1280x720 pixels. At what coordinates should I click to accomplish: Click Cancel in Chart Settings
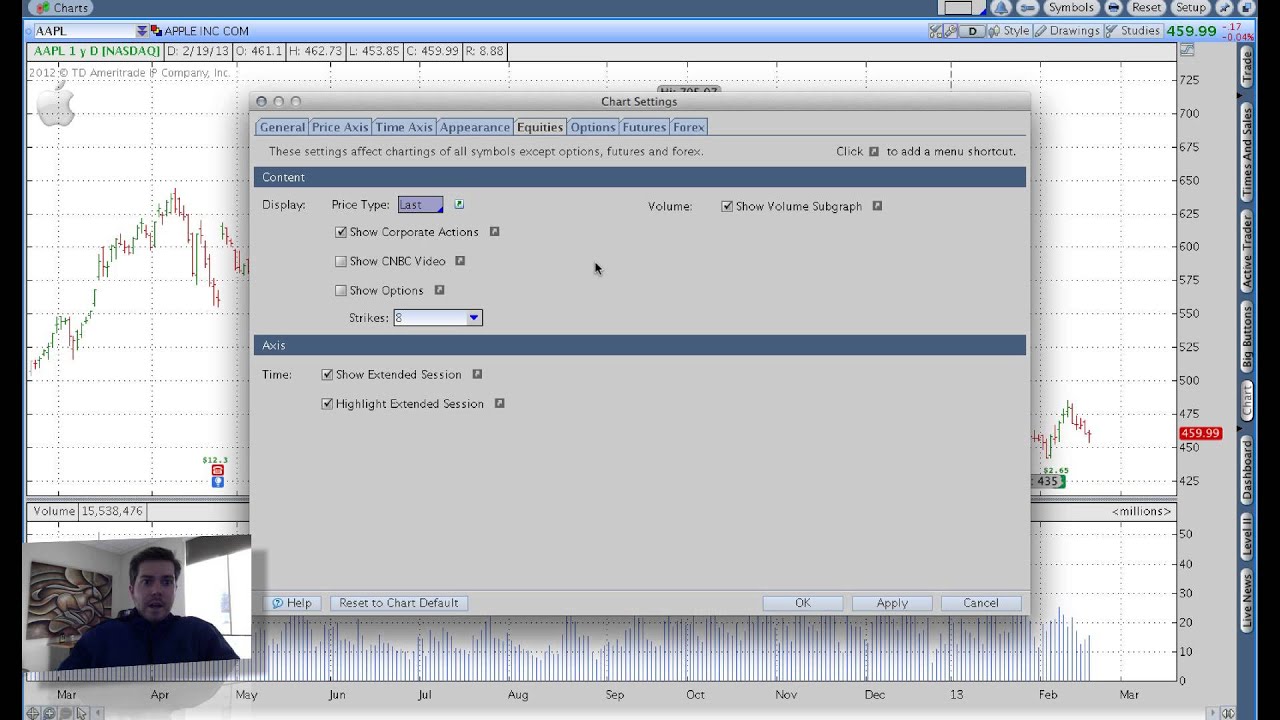point(981,603)
